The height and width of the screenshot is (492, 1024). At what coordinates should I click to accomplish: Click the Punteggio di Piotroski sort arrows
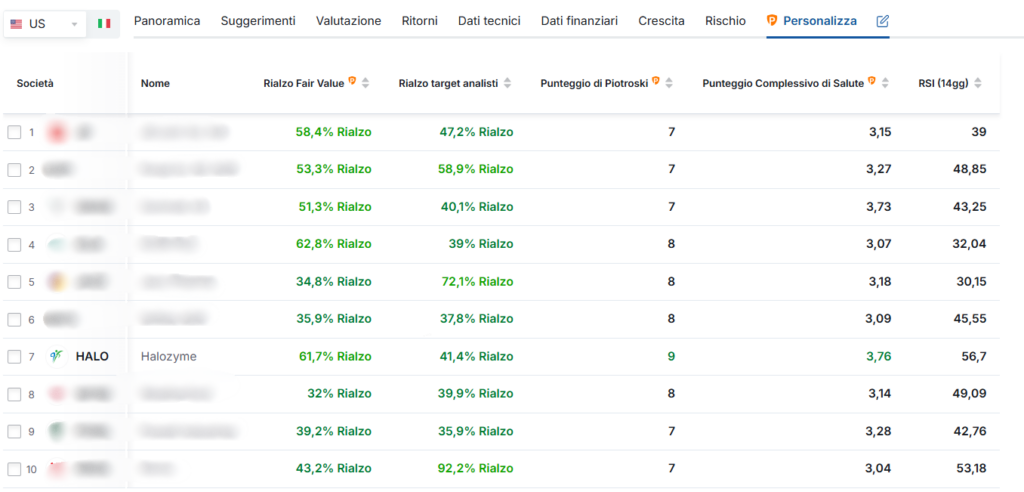669,83
